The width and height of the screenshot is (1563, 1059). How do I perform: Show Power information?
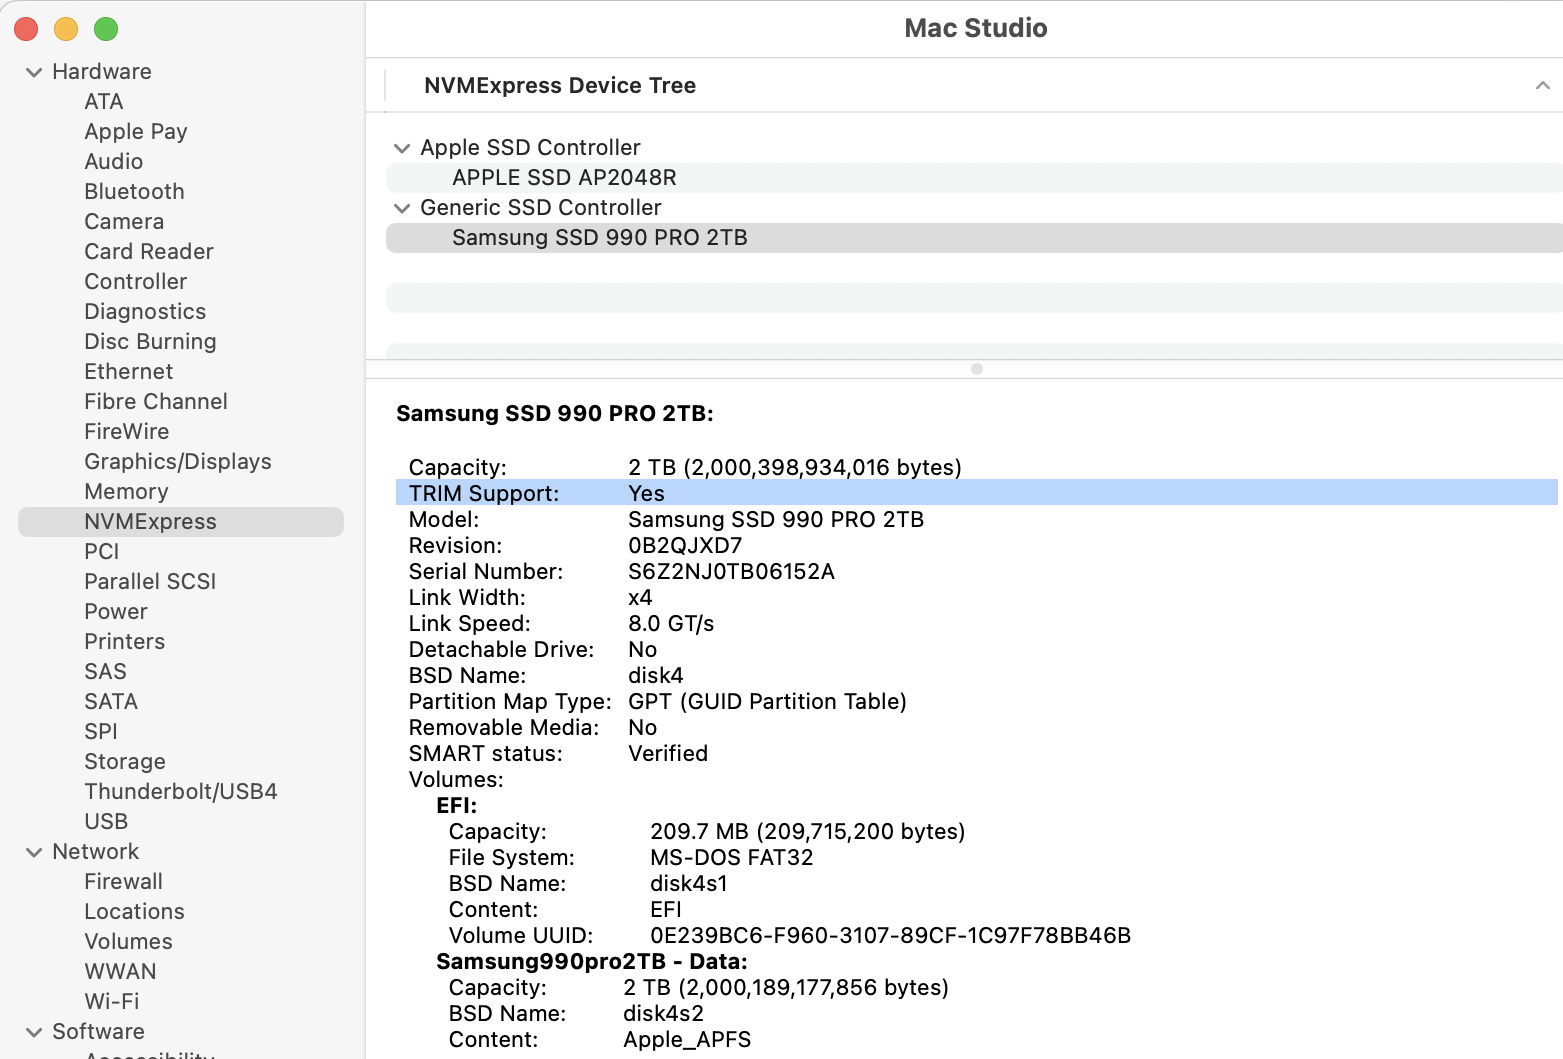tap(116, 612)
